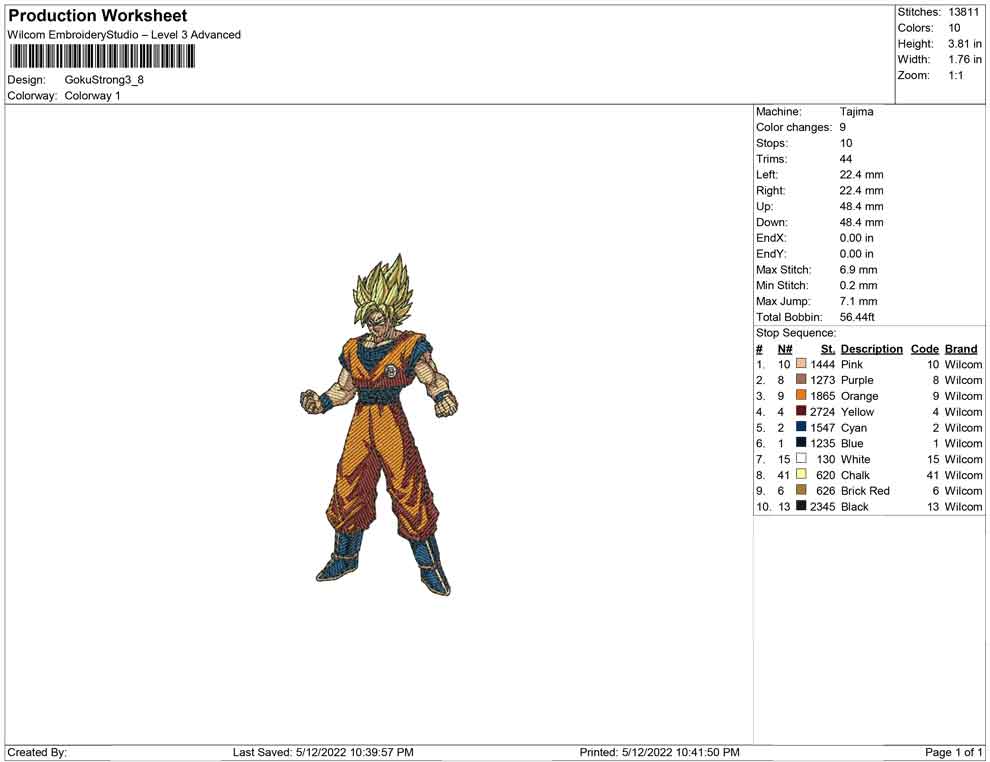Click the Goku embroidery design preview
990x762 pixels.
(x=378, y=425)
